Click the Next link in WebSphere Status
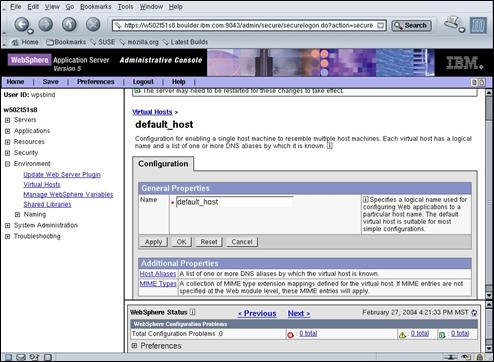This screenshot has height=362, width=494. click(299, 313)
